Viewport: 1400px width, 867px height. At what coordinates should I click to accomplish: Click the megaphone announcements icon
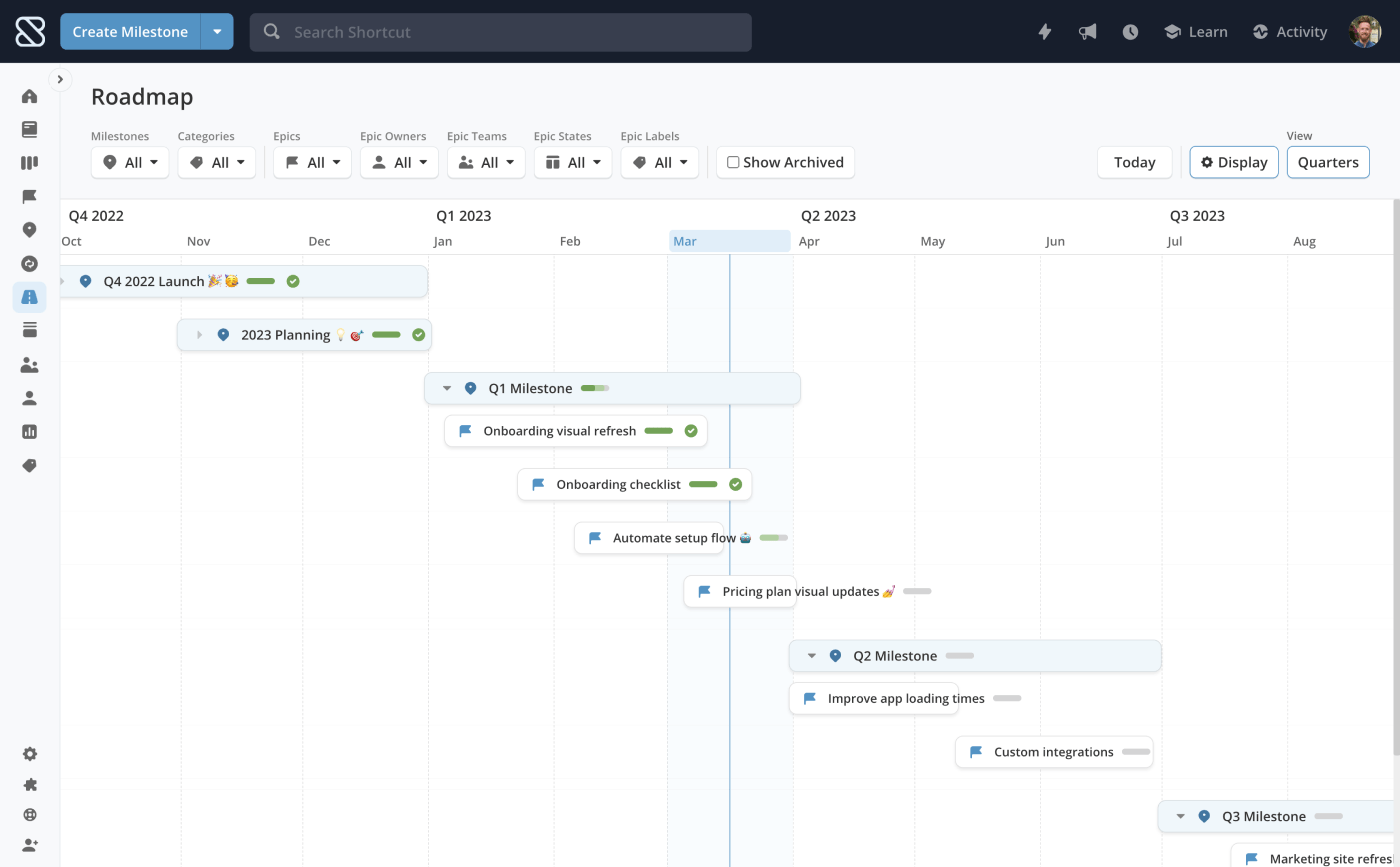[1087, 32]
